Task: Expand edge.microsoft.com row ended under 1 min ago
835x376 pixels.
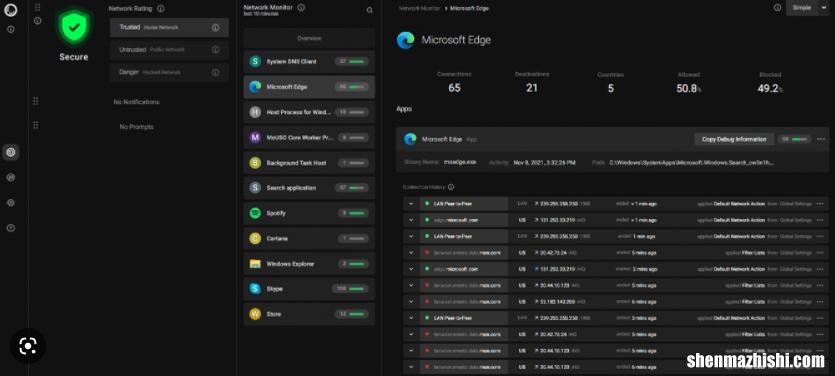Action: coord(411,220)
